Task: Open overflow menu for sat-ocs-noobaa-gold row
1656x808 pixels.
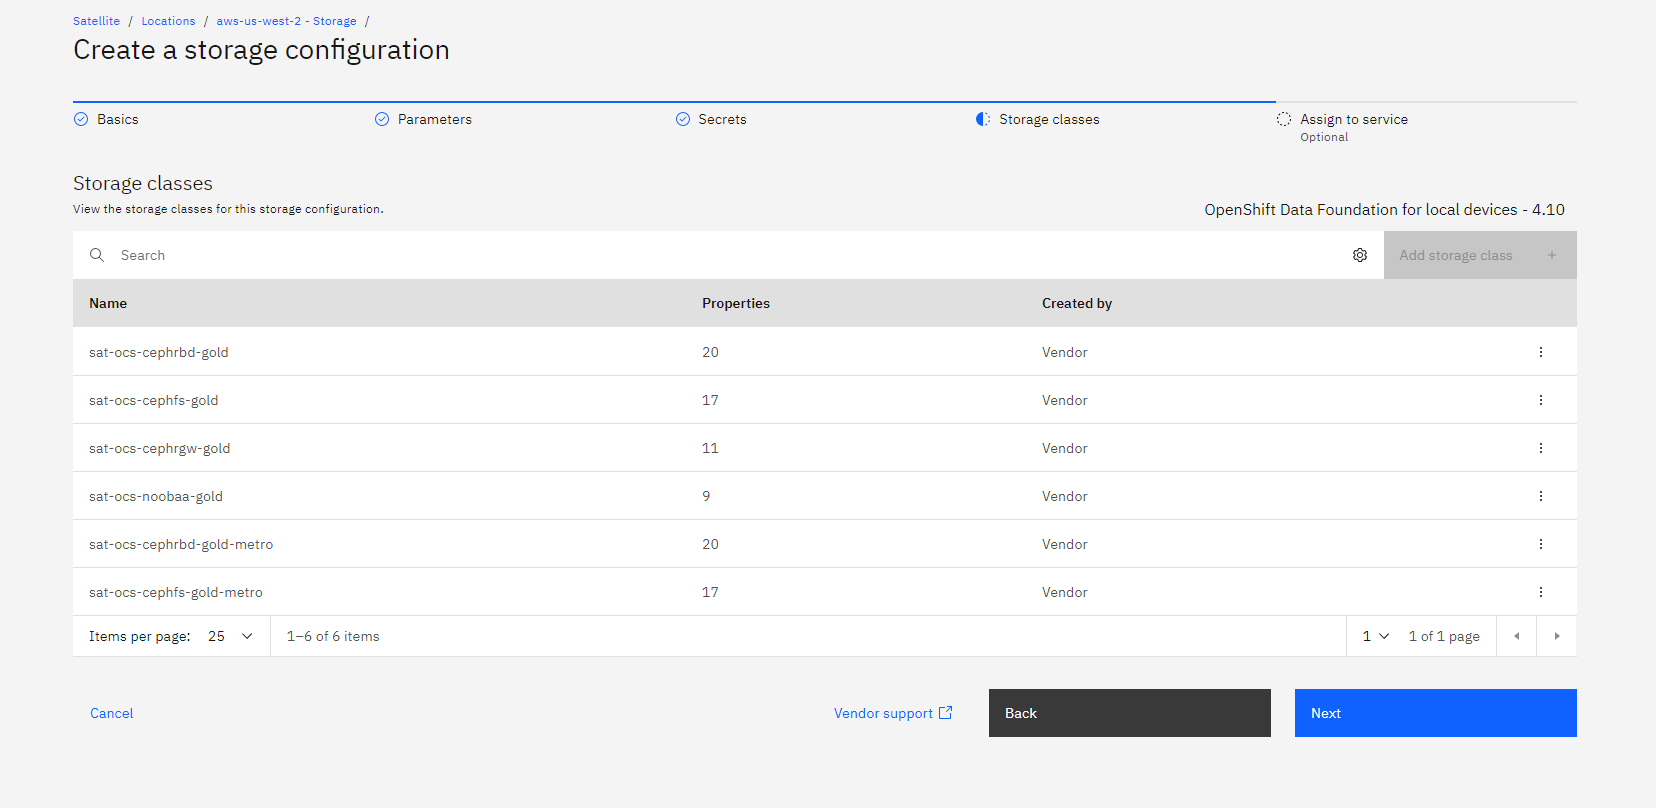Action: [x=1540, y=496]
